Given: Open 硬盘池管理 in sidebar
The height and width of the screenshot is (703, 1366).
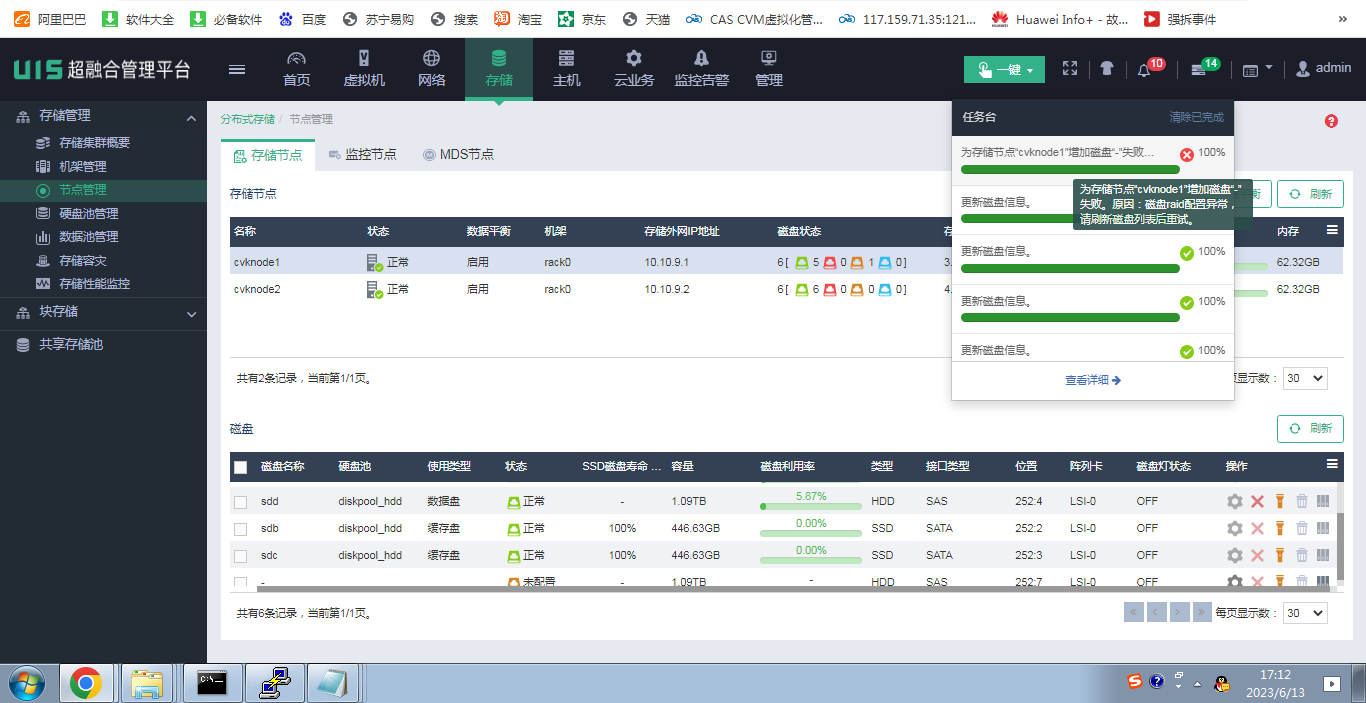Looking at the screenshot, I should pyautogui.click(x=88, y=214).
